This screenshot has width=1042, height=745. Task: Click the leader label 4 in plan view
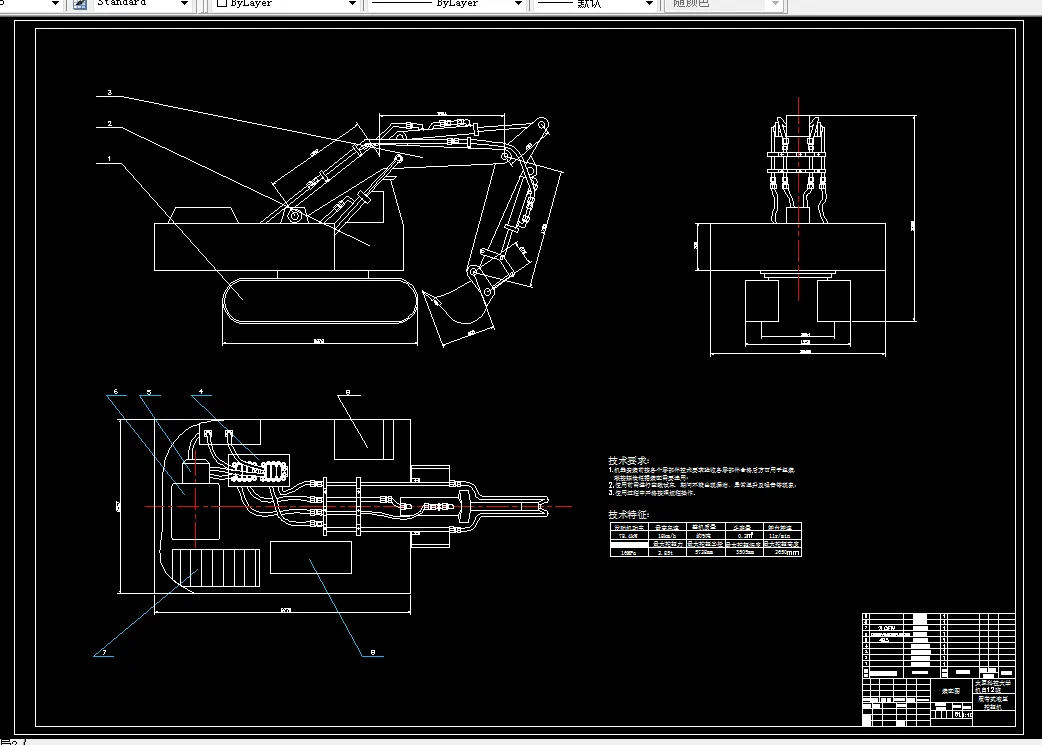pyautogui.click(x=201, y=391)
